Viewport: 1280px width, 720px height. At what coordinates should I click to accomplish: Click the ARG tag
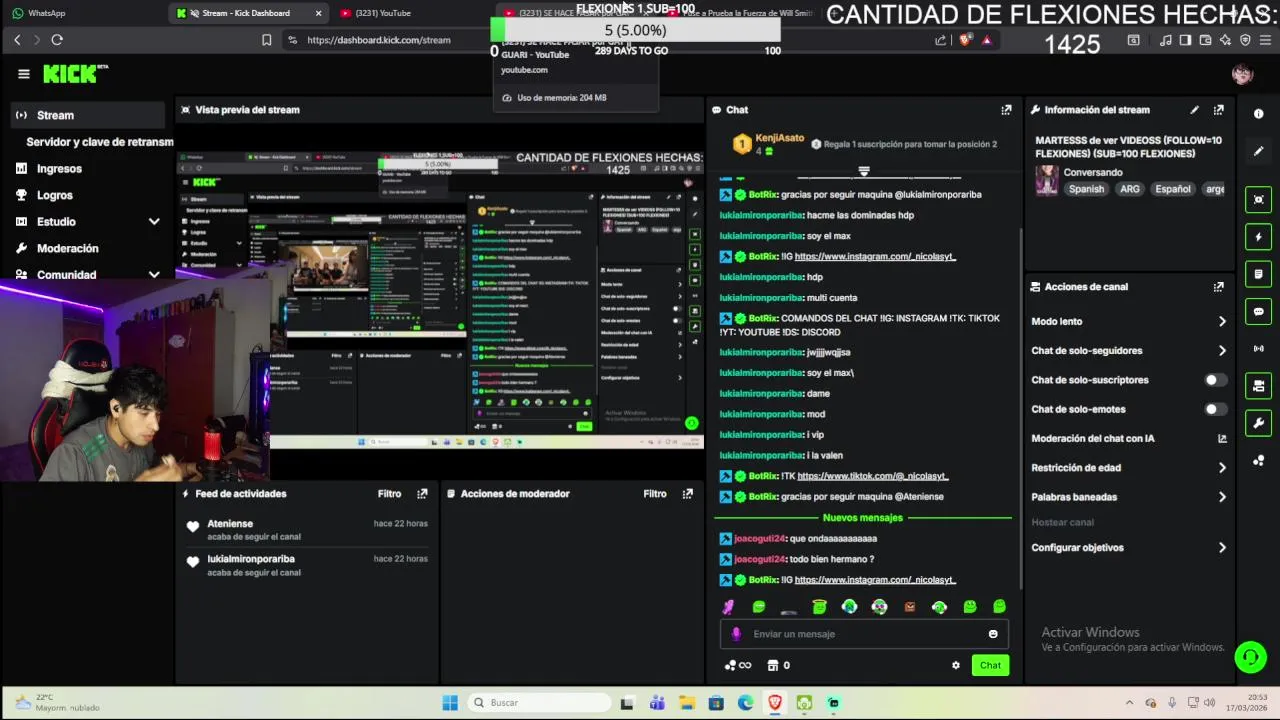(1130, 189)
